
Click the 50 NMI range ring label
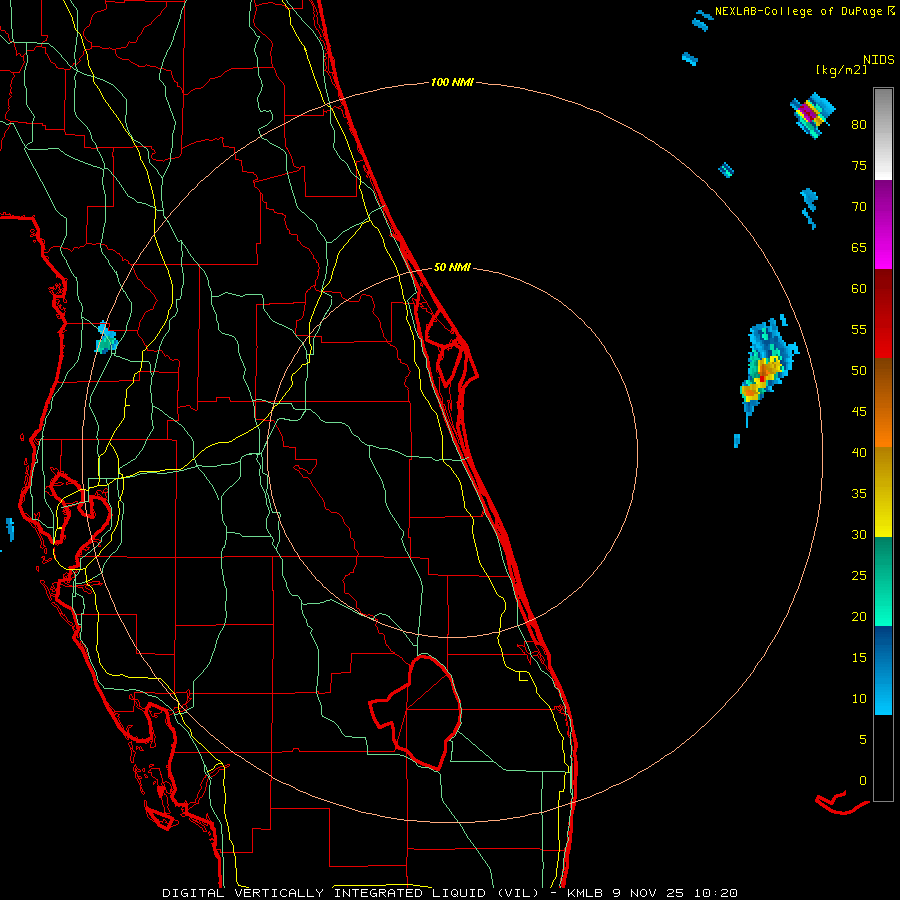(452, 267)
